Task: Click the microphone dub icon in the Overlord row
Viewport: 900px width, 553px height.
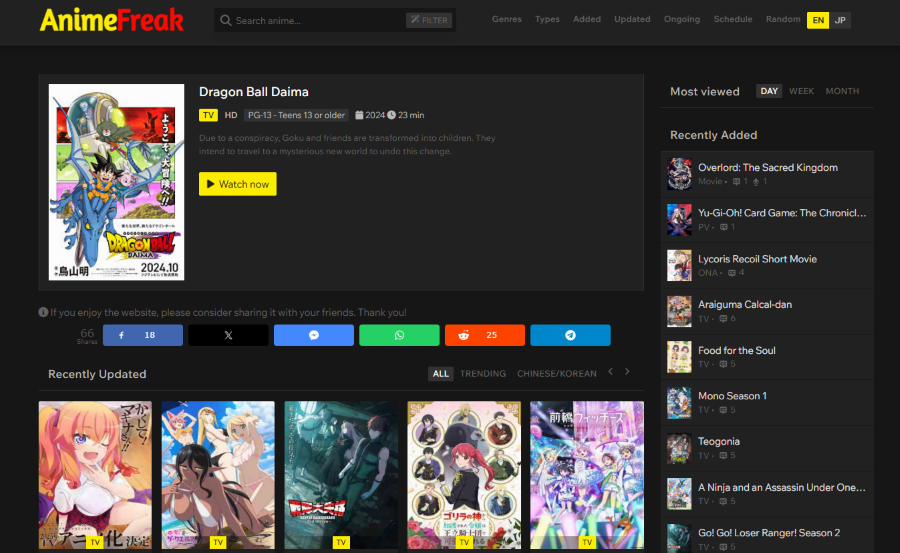Action: tap(756, 181)
